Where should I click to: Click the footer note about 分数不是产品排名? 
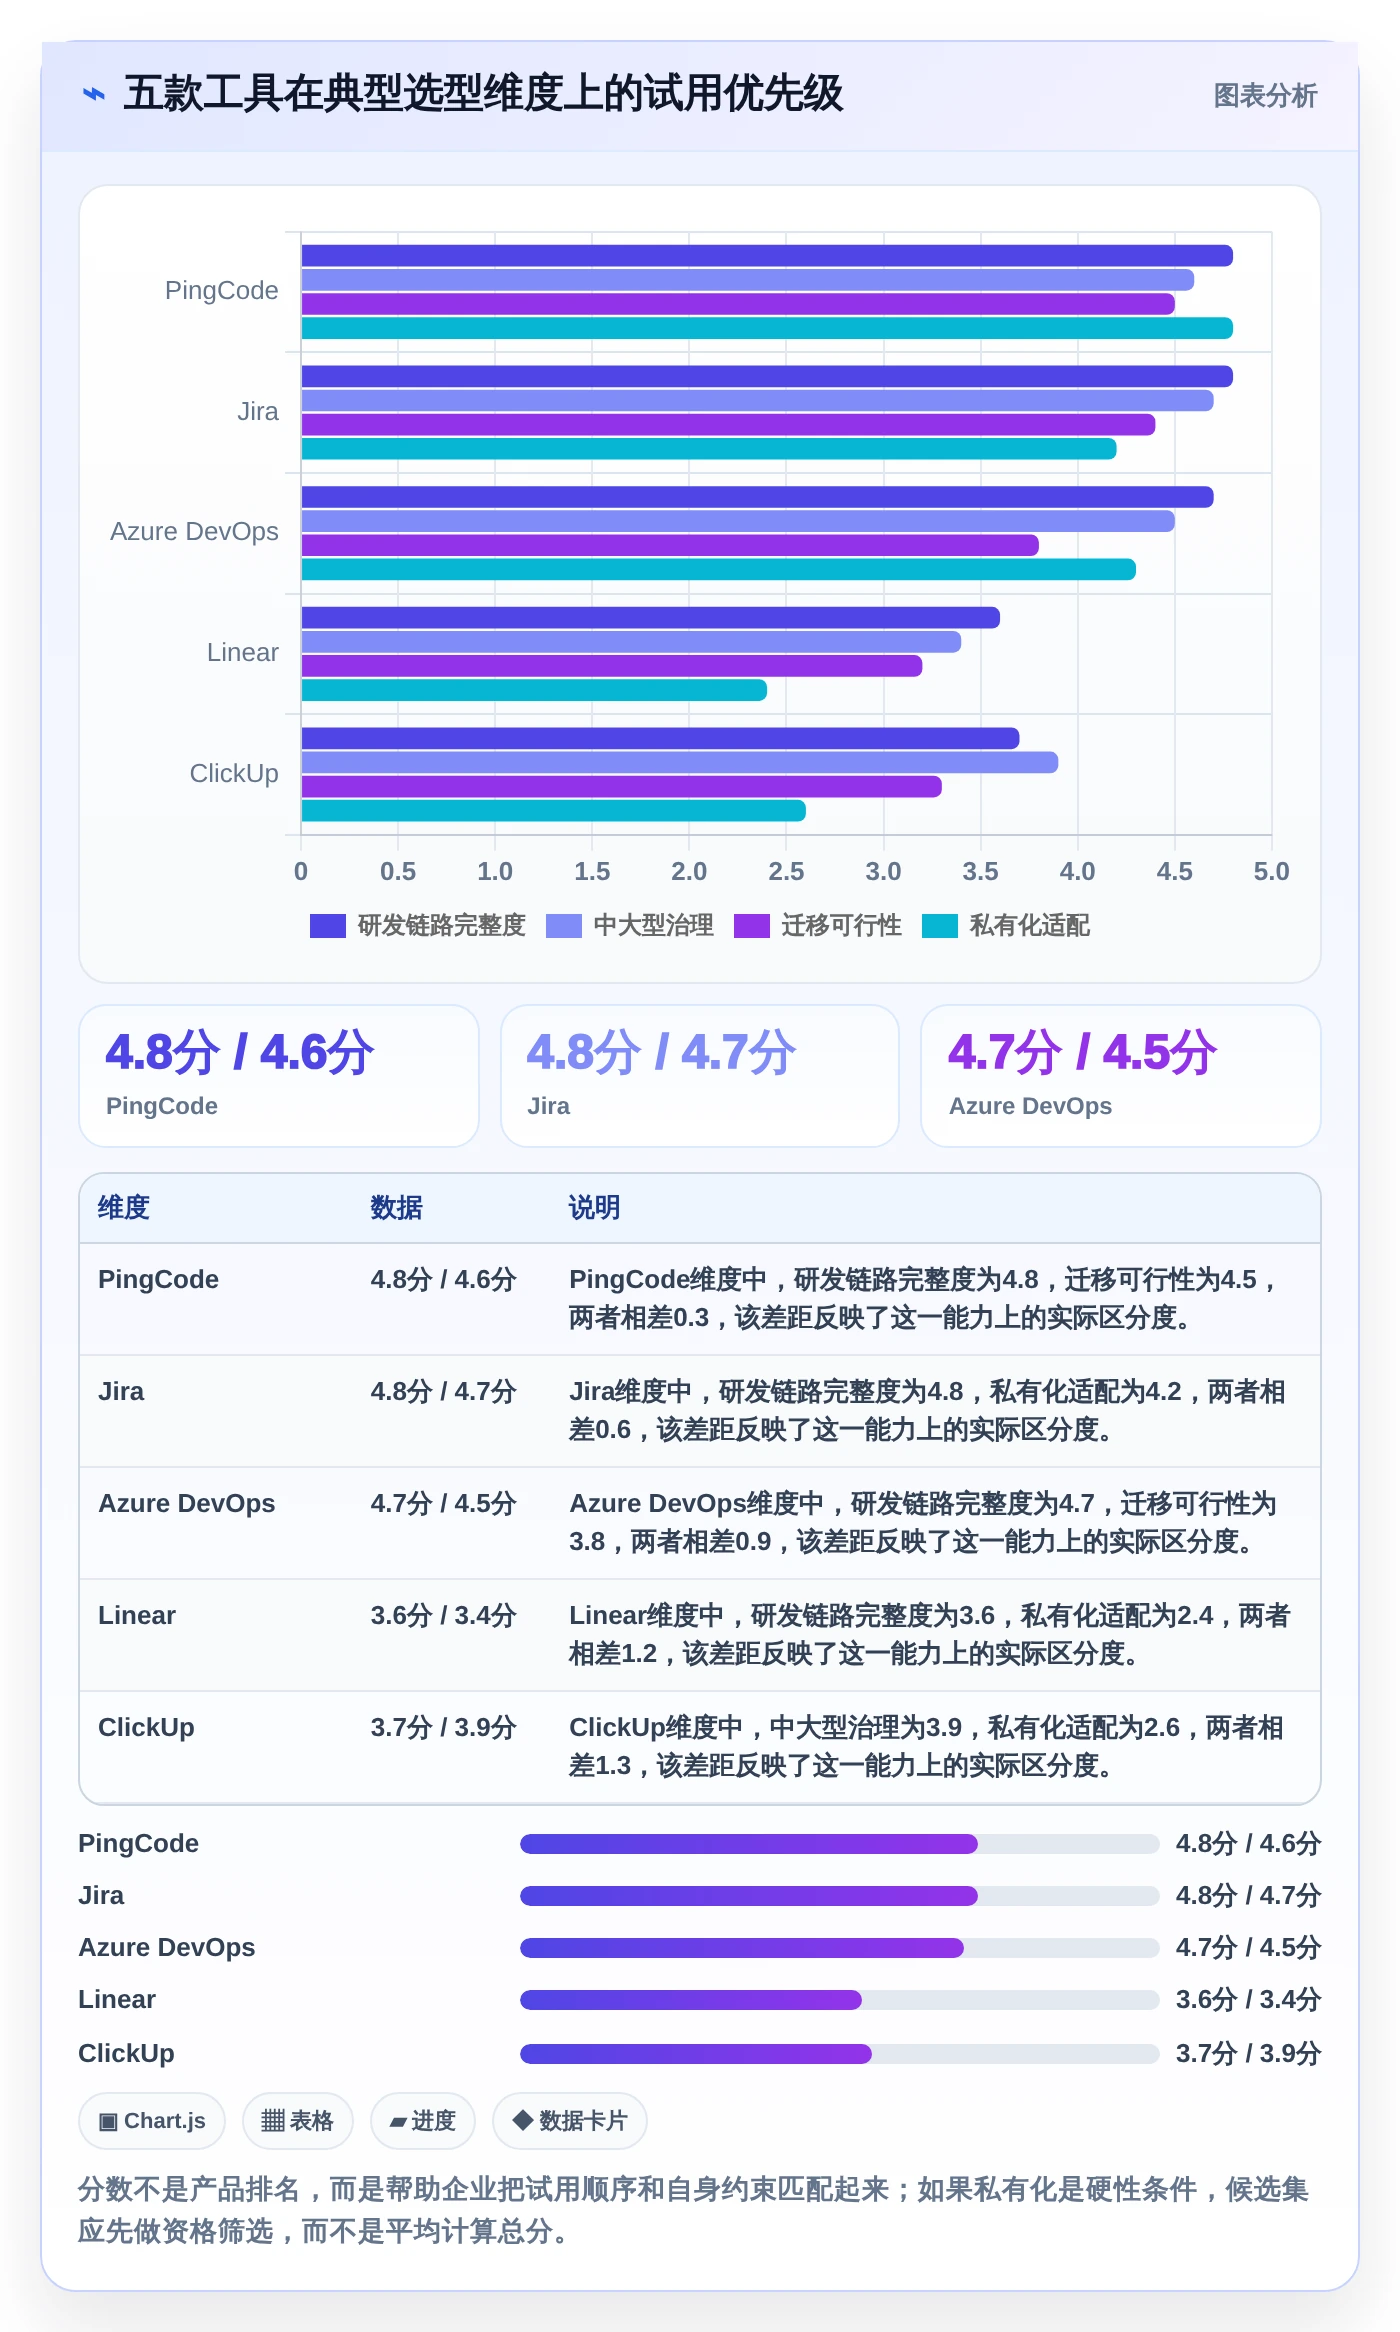tap(694, 2210)
